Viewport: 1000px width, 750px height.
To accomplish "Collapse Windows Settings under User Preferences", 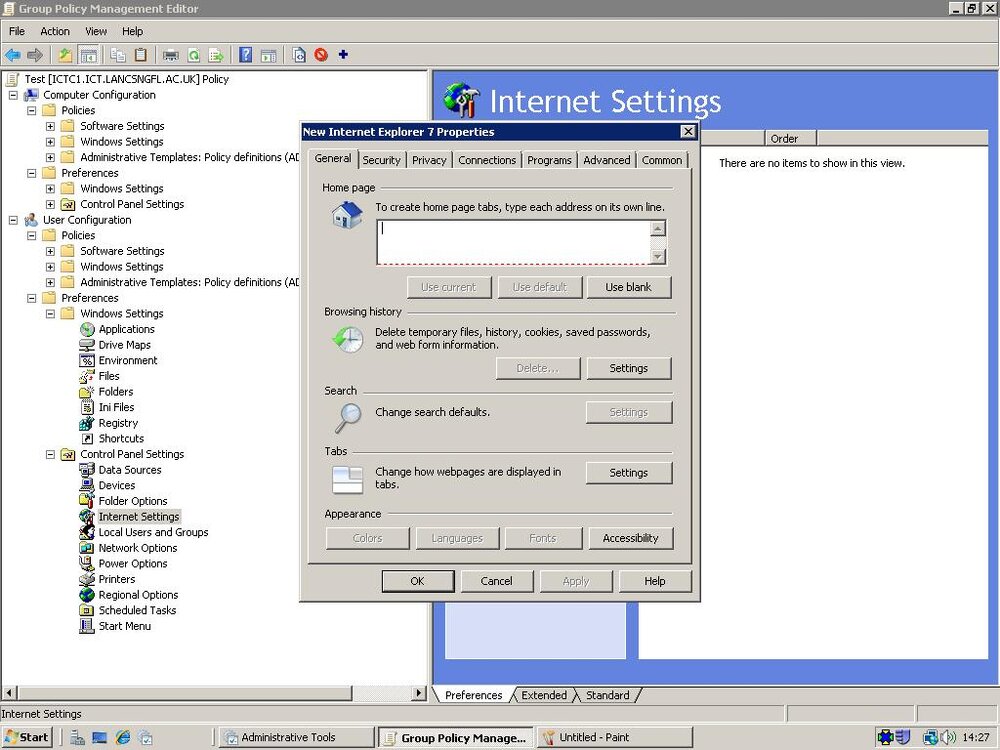I will point(50,314).
